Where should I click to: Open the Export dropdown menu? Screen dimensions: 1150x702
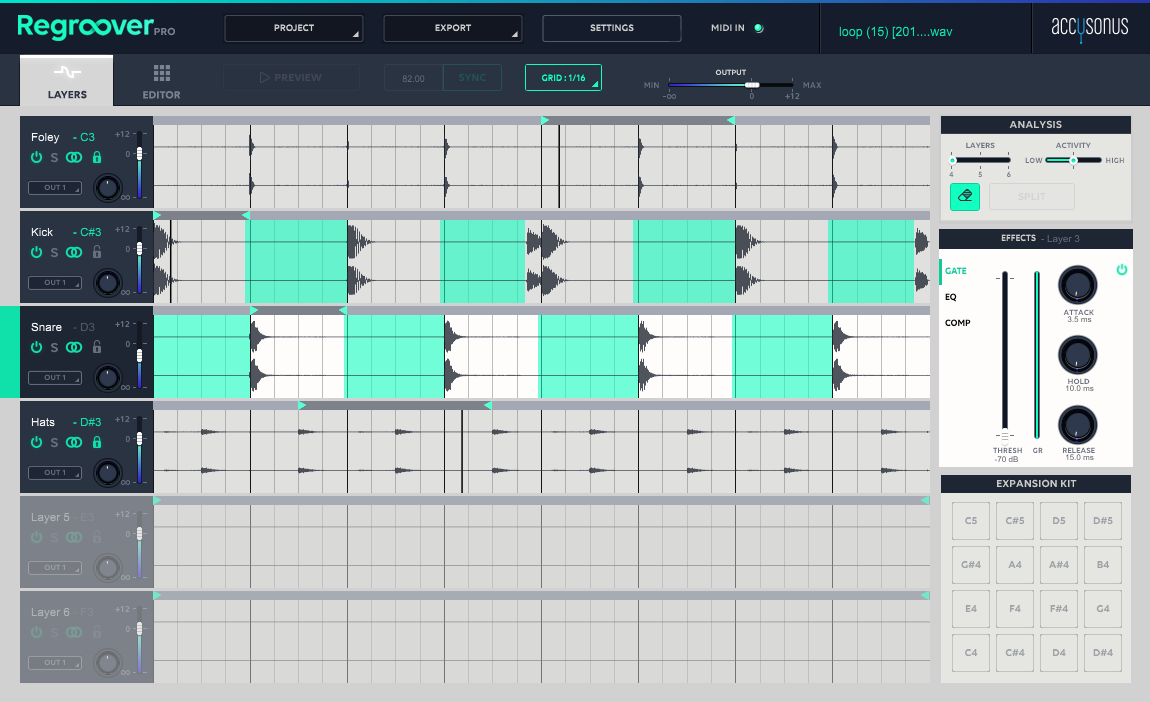(453, 28)
